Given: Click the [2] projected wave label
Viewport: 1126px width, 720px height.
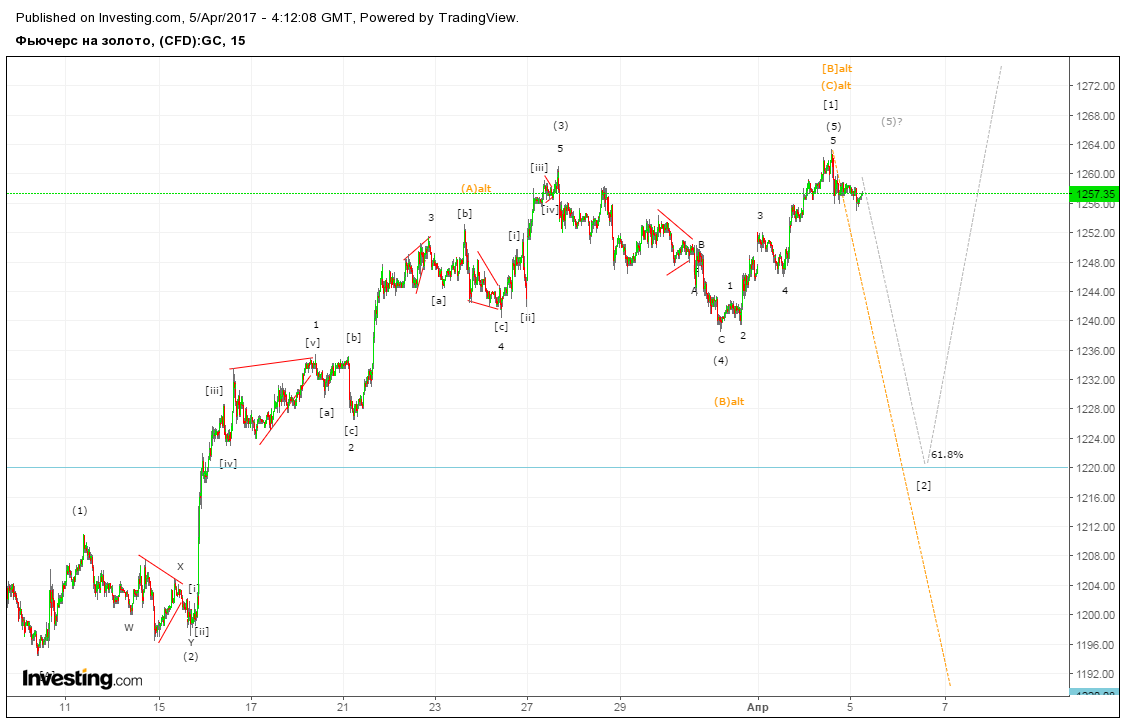Looking at the screenshot, I should tap(923, 486).
